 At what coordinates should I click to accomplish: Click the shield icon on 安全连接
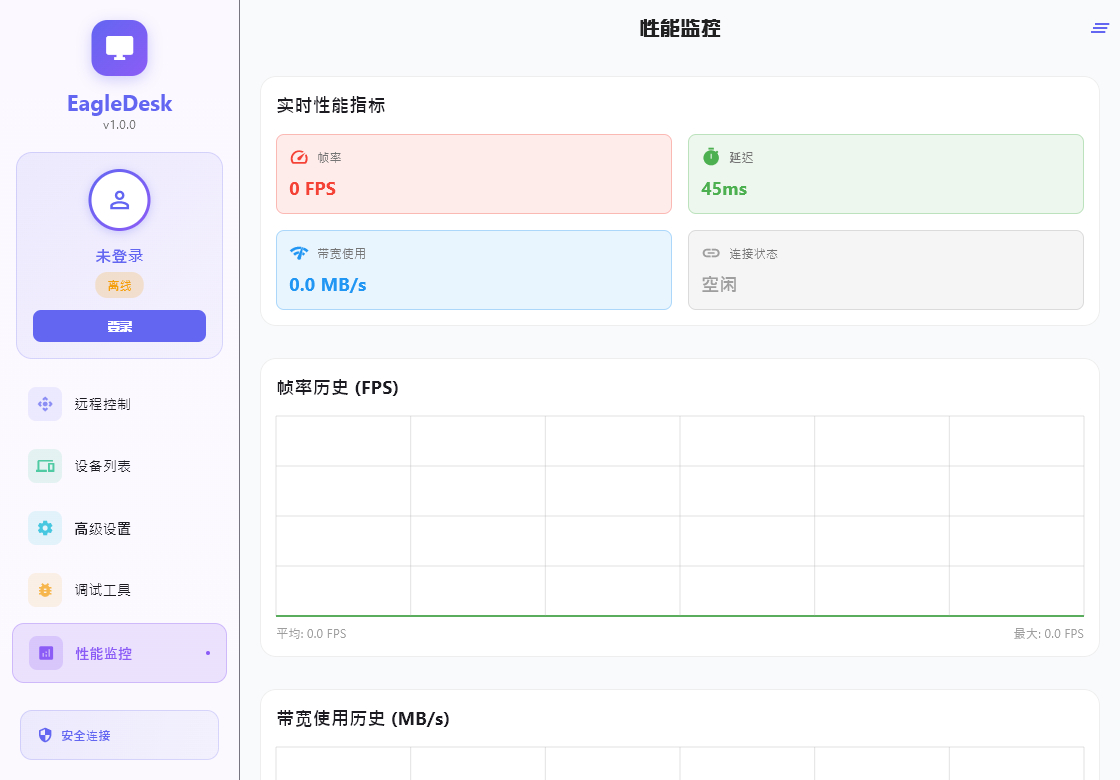click(44, 735)
